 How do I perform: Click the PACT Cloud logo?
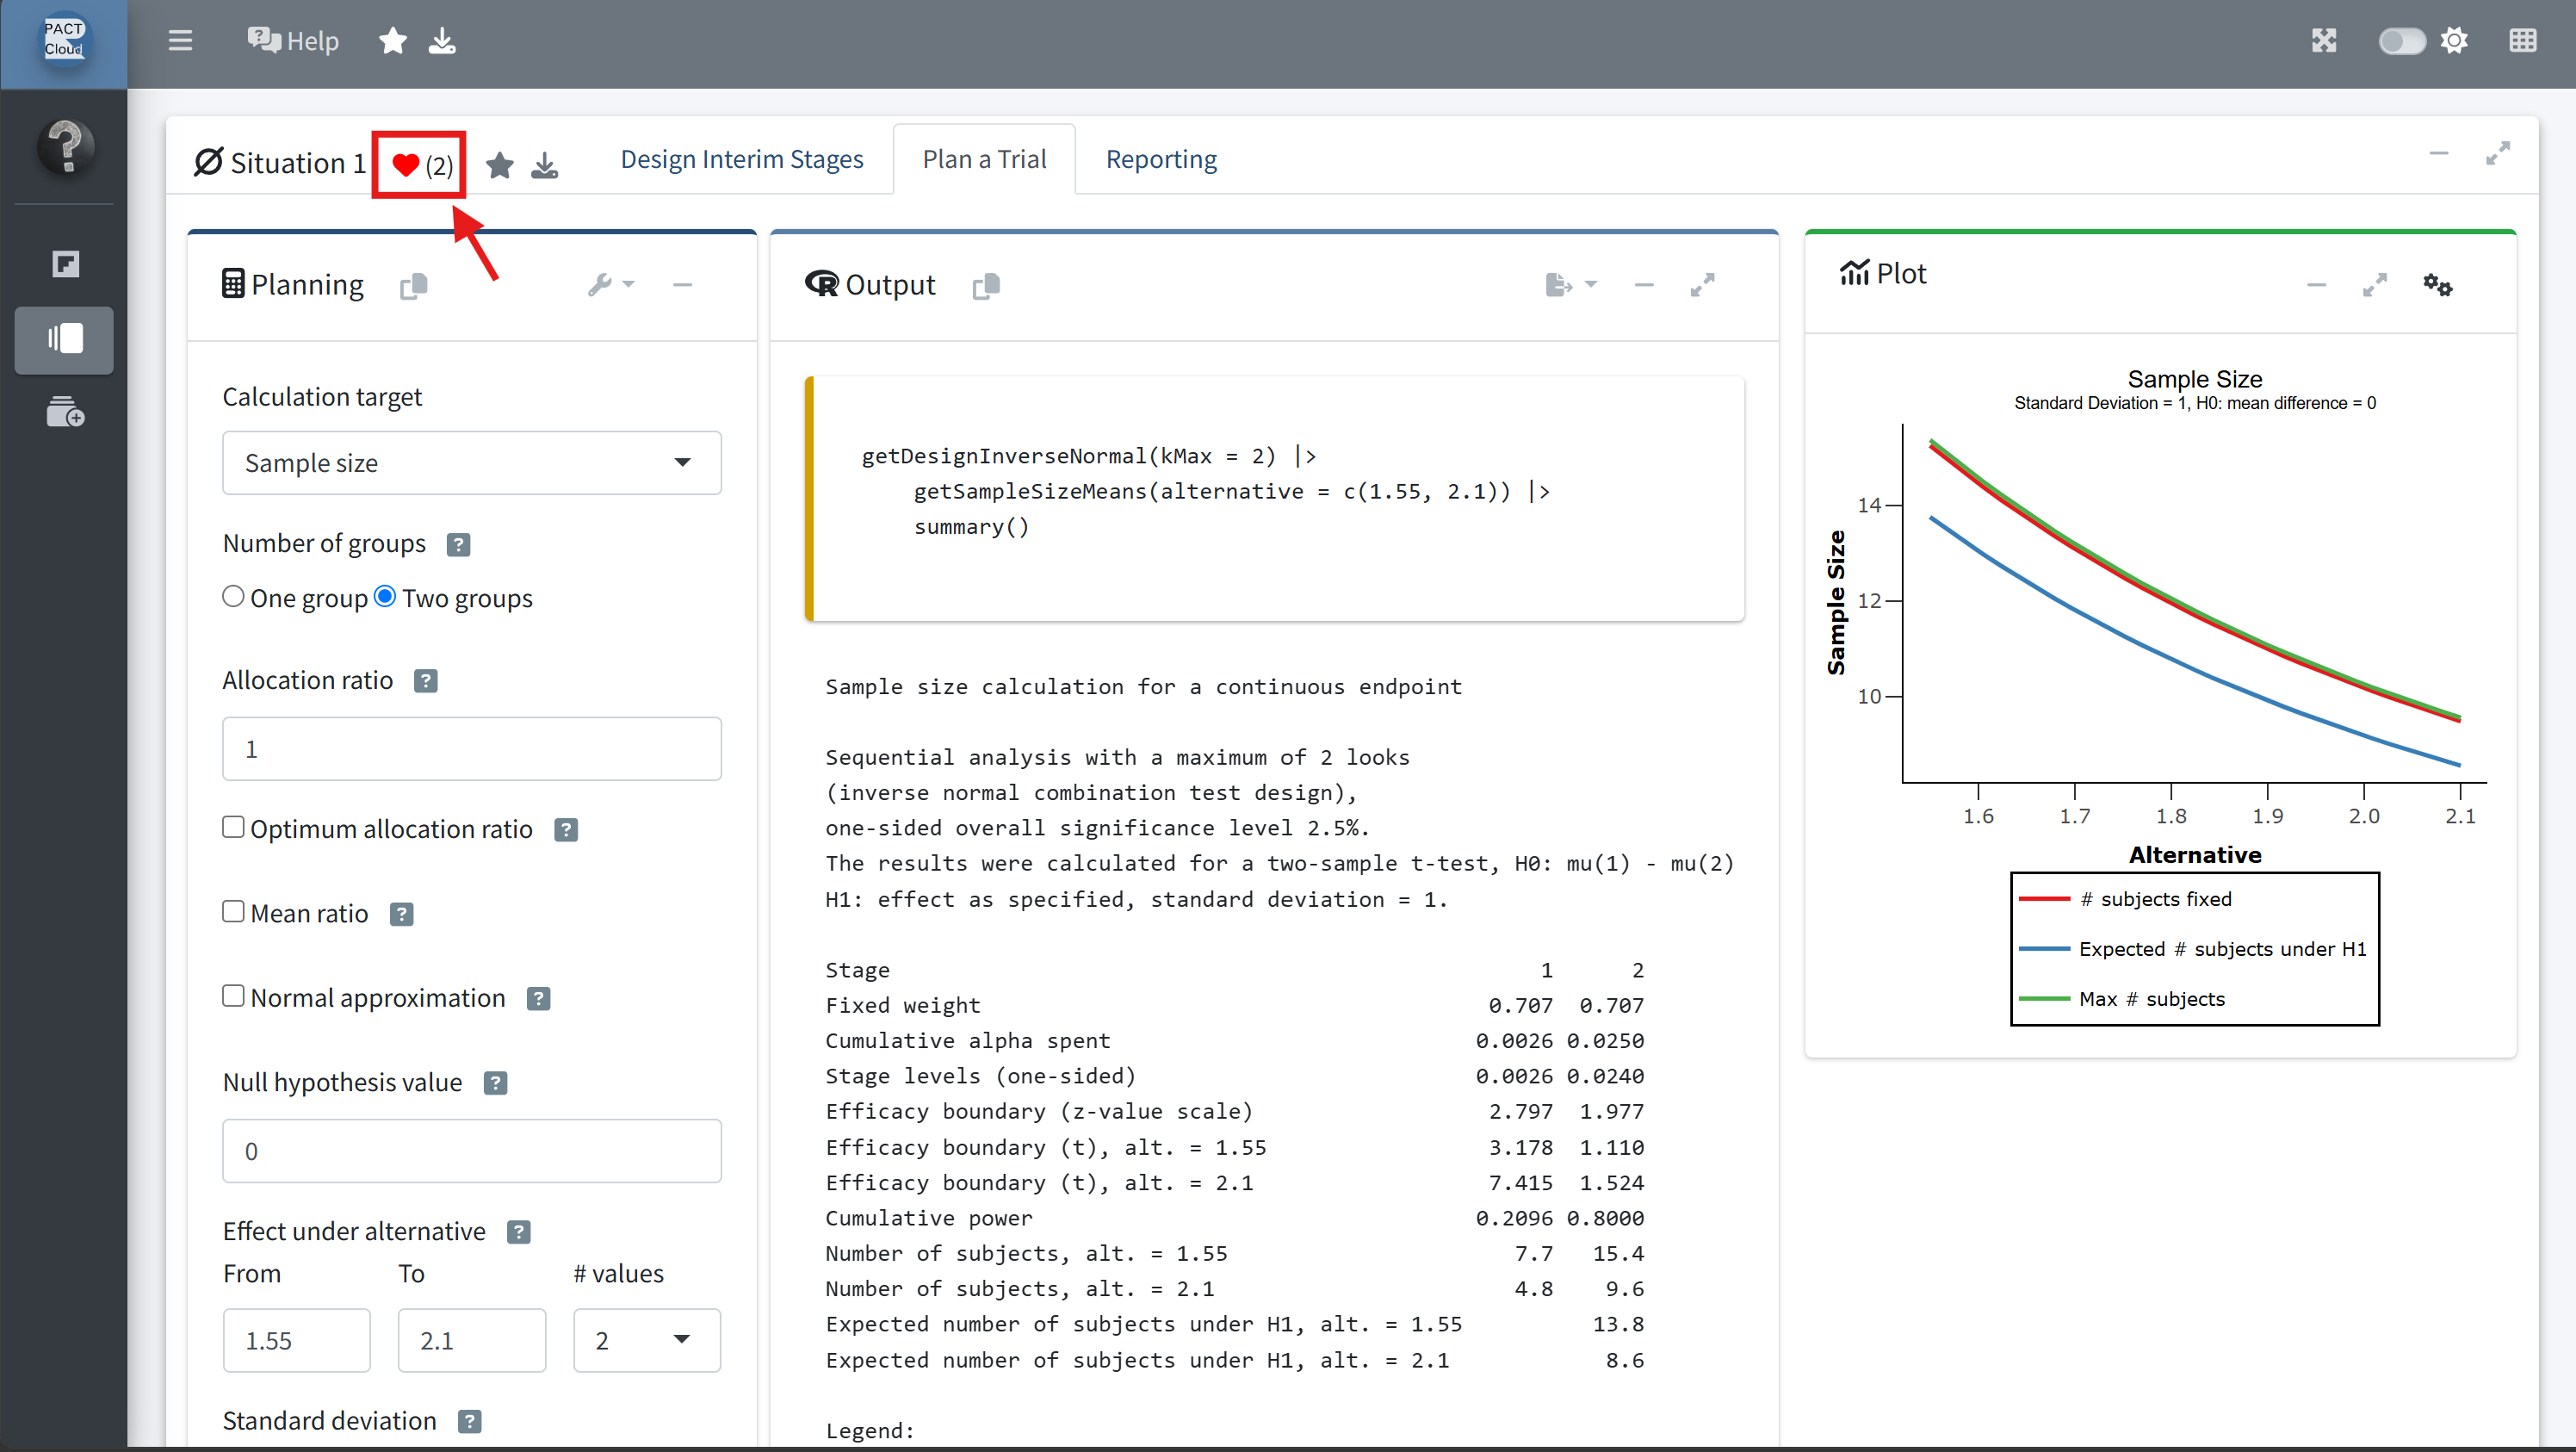[x=64, y=40]
